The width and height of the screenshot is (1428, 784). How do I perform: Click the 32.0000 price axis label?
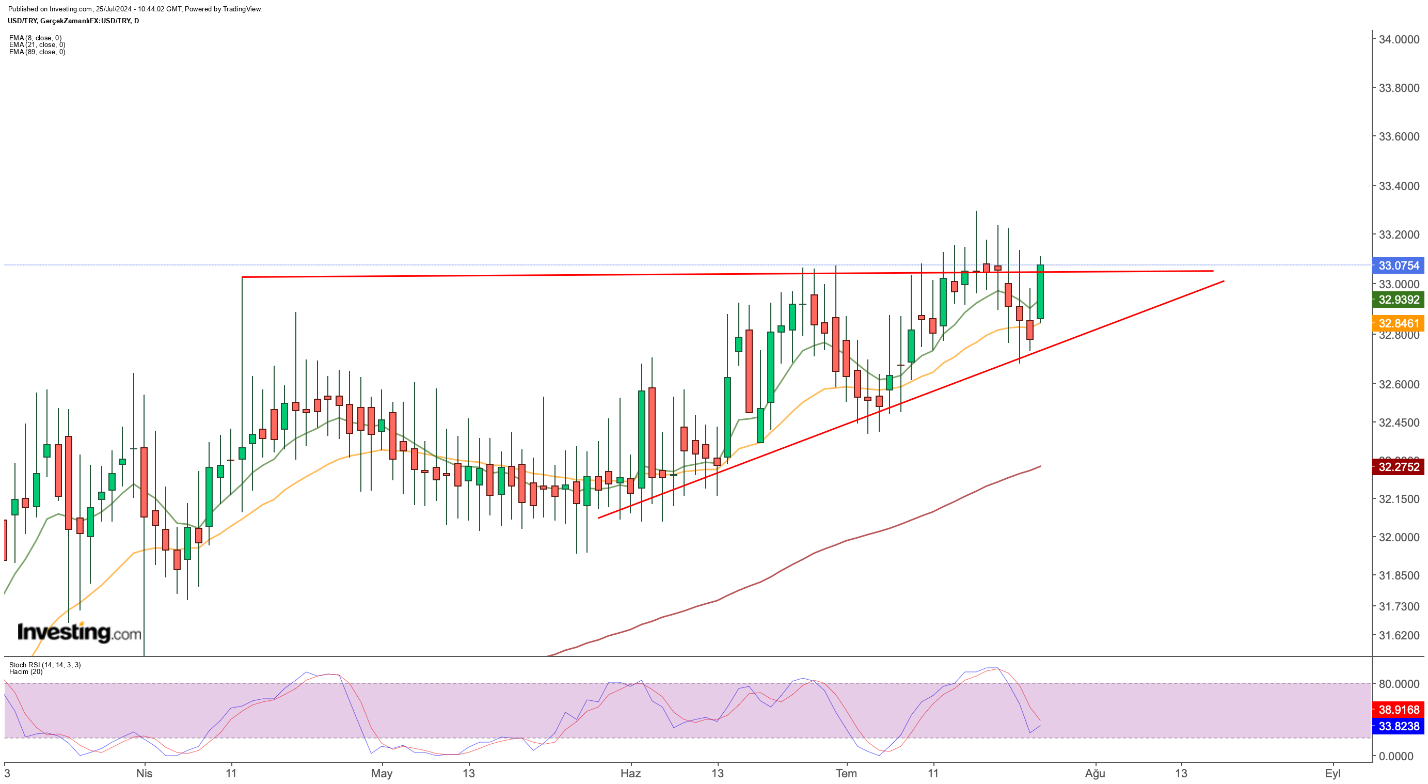tap(1400, 538)
